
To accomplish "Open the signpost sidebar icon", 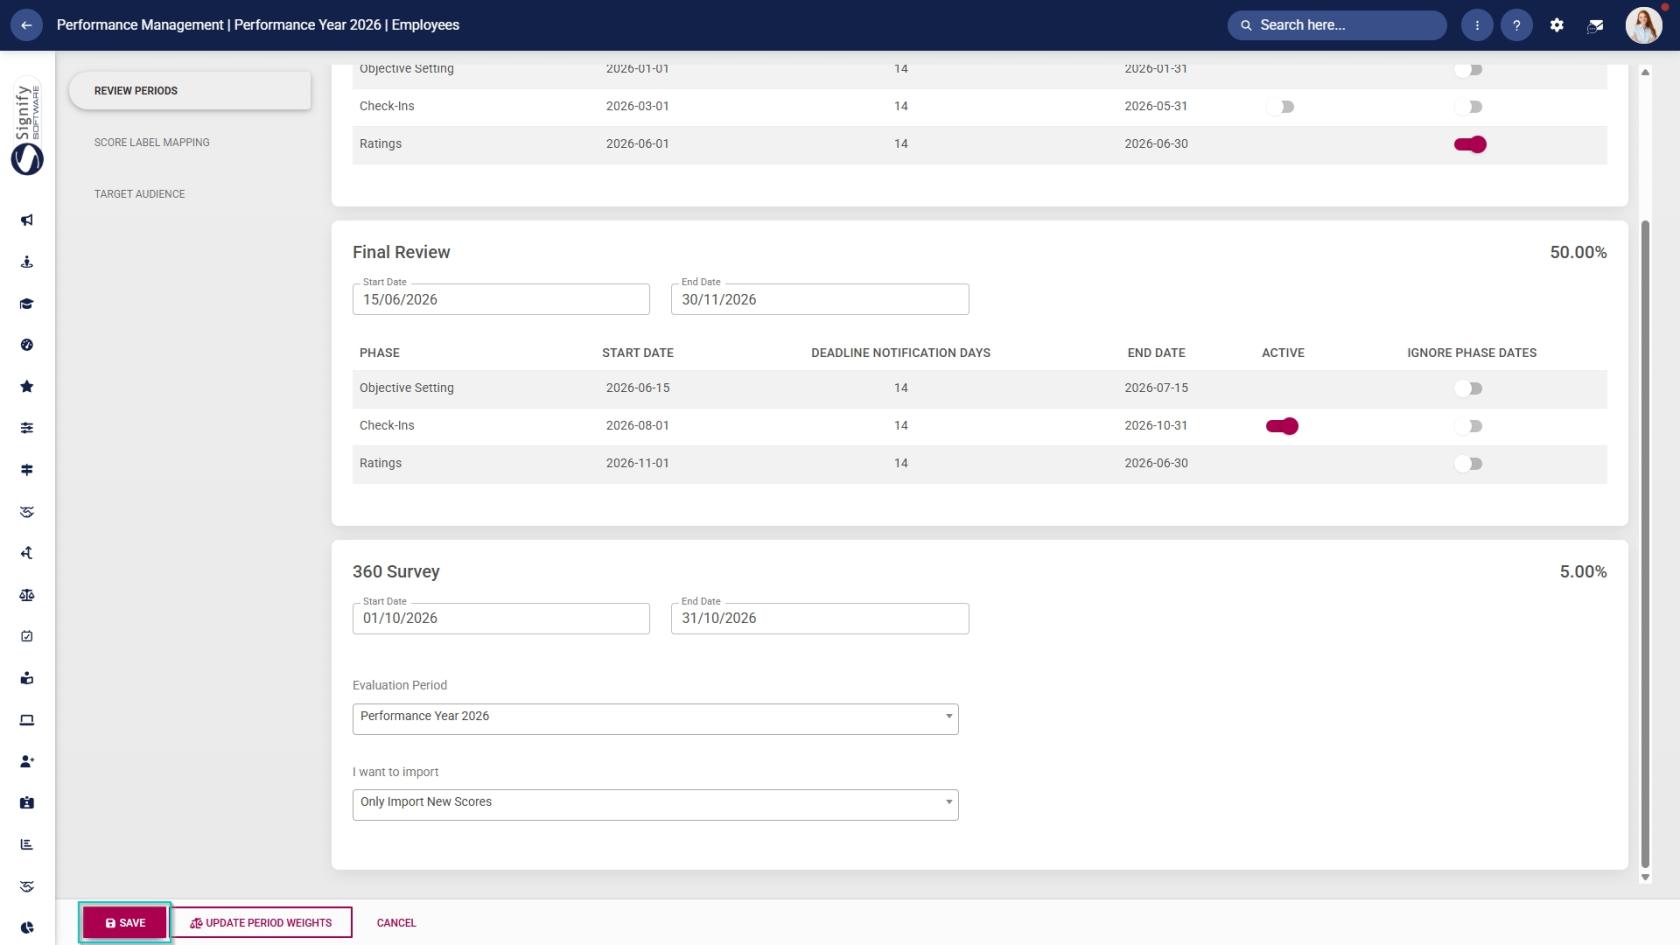I will click(27, 470).
